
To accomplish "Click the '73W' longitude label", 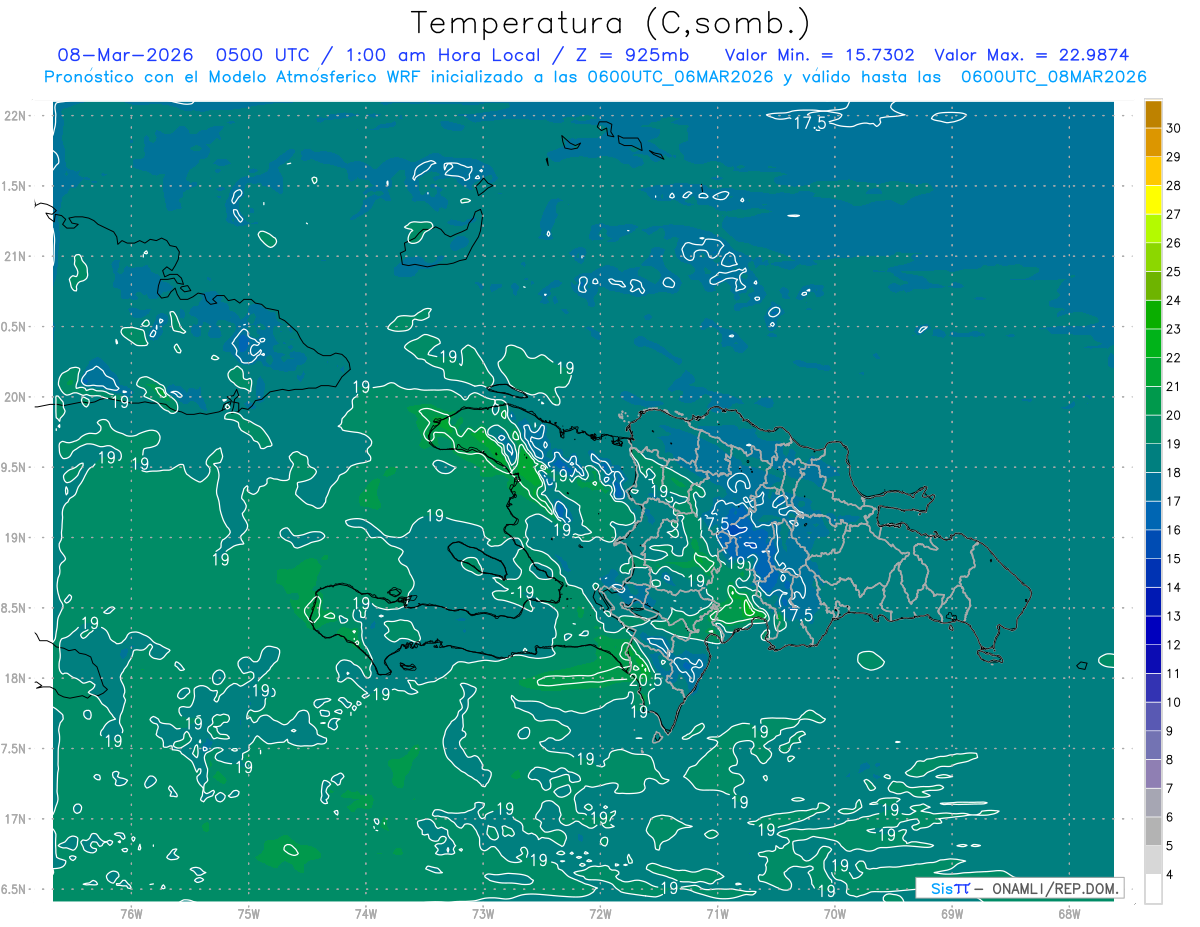I will coord(483,913).
